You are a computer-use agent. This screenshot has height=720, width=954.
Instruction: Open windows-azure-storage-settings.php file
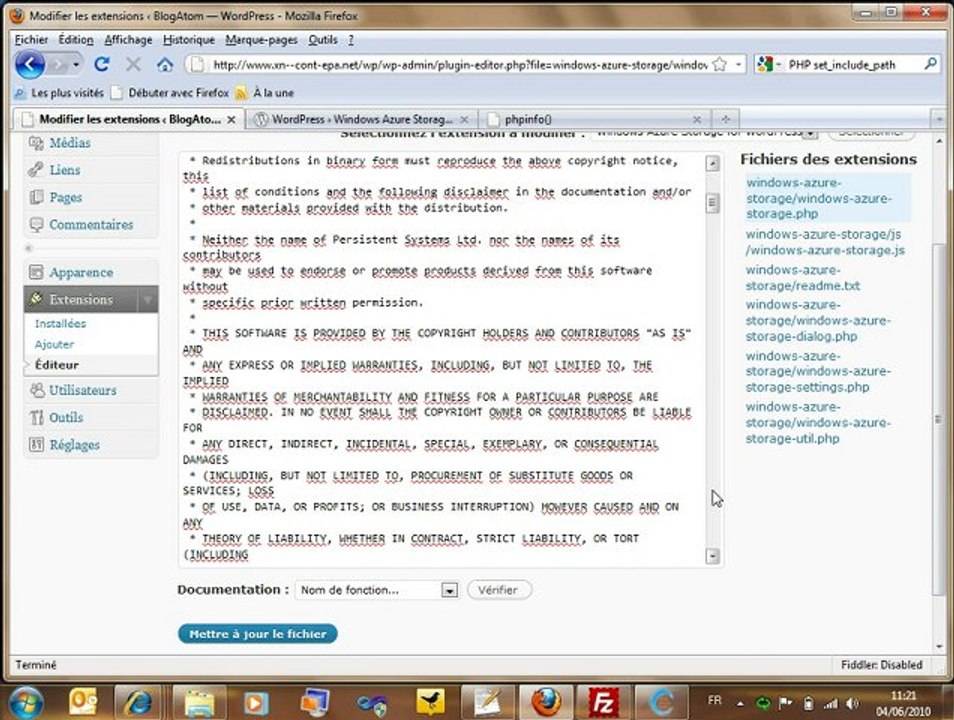click(818, 371)
